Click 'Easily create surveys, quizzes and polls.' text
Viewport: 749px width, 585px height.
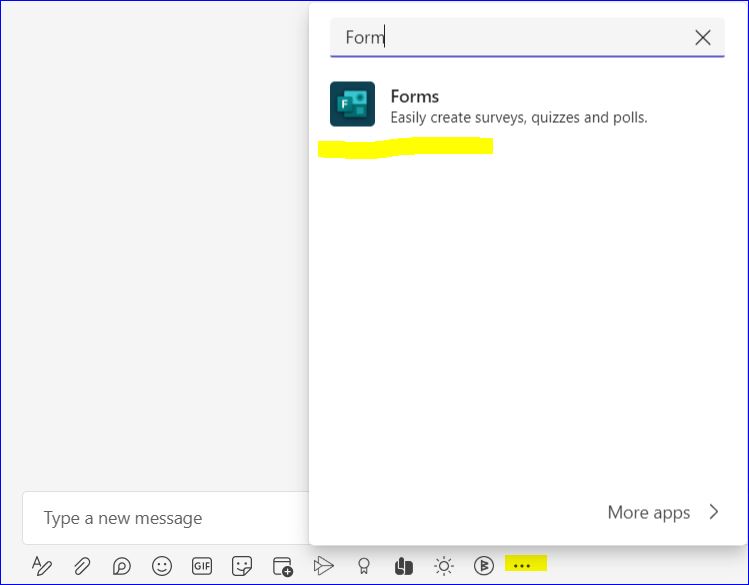pyautogui.click(x=519, y=117)
